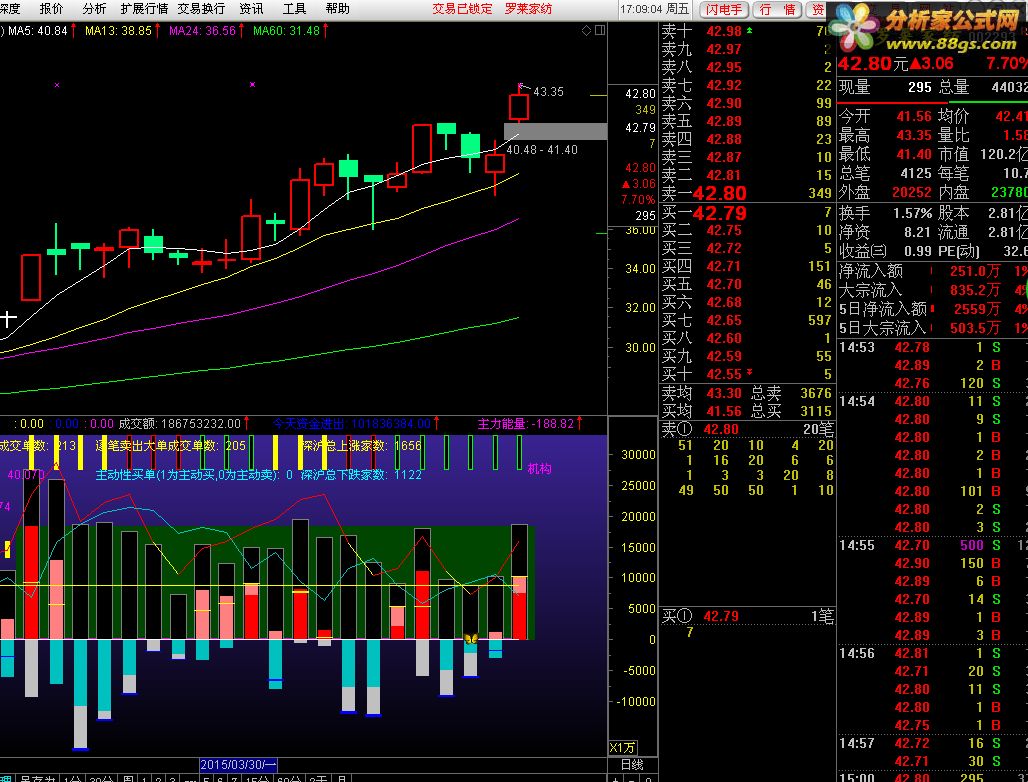This screenshot has height=782, width=1028.
Task: Click the 今开 price 41.56 in quote panel
Action: pyautogui.click(x=914, y=116)
